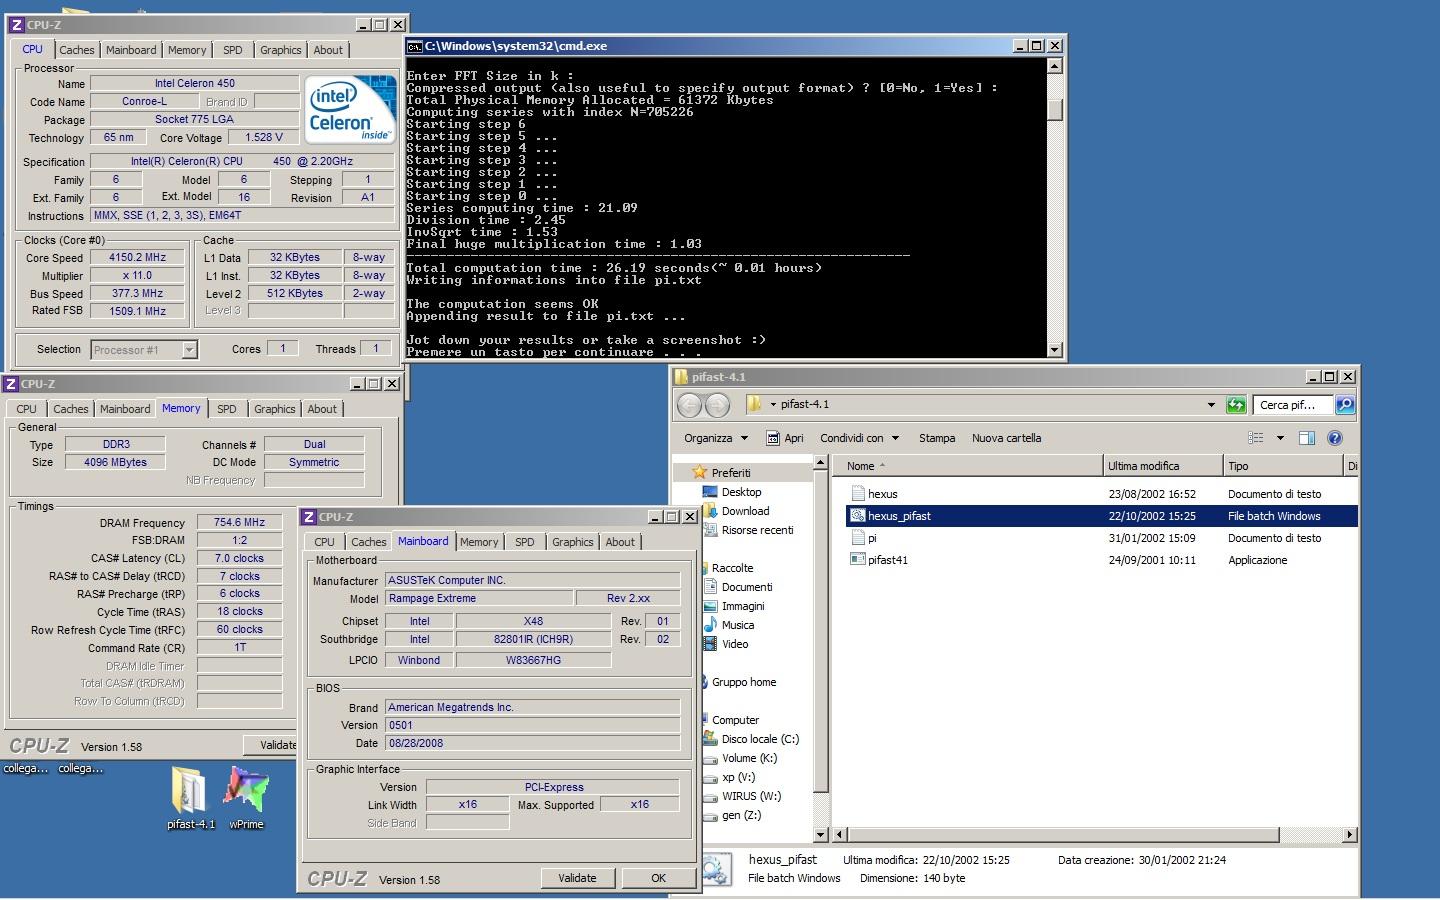
Task: Select the hexus text file icon
Action: click(x=857, y=494)
